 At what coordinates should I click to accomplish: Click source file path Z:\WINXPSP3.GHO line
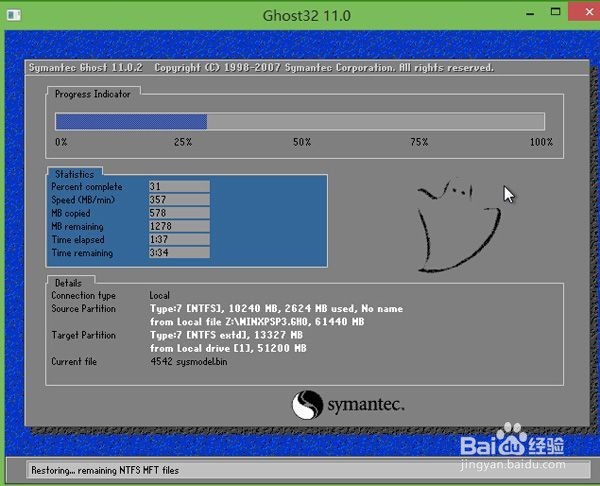pos(257,322)
